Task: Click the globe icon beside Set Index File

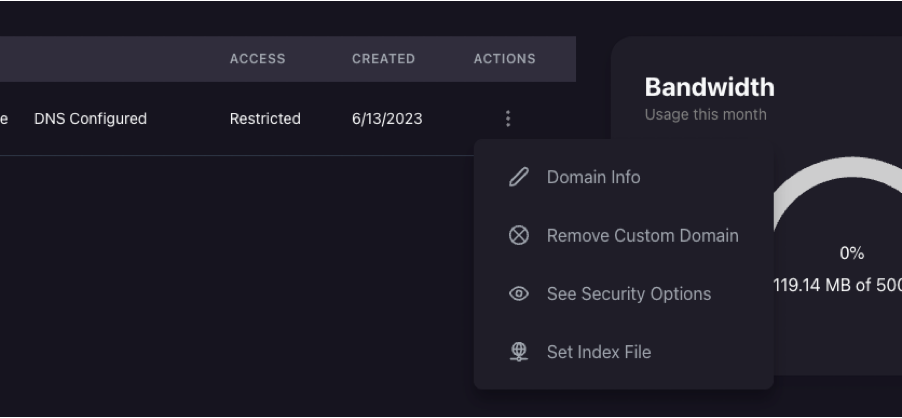Action: tap(518, 352)
